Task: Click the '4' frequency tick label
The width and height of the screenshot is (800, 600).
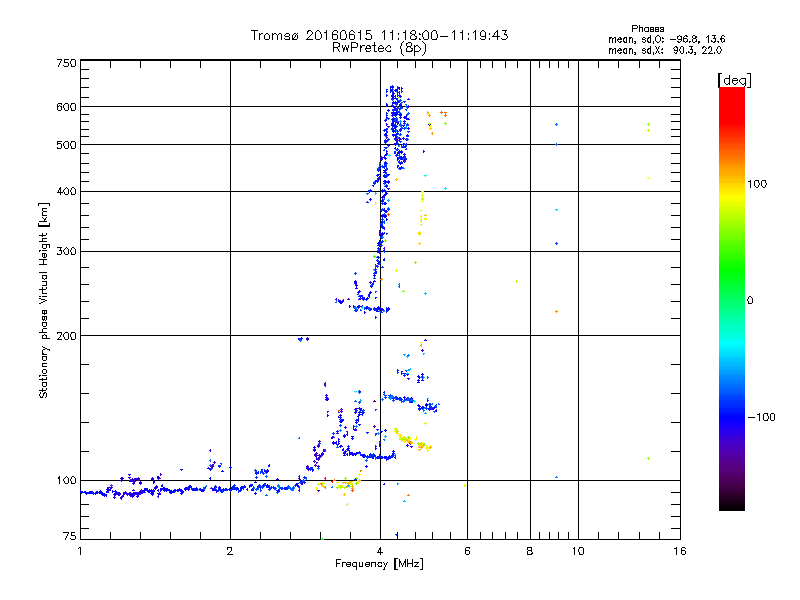Action: [380, 551]
